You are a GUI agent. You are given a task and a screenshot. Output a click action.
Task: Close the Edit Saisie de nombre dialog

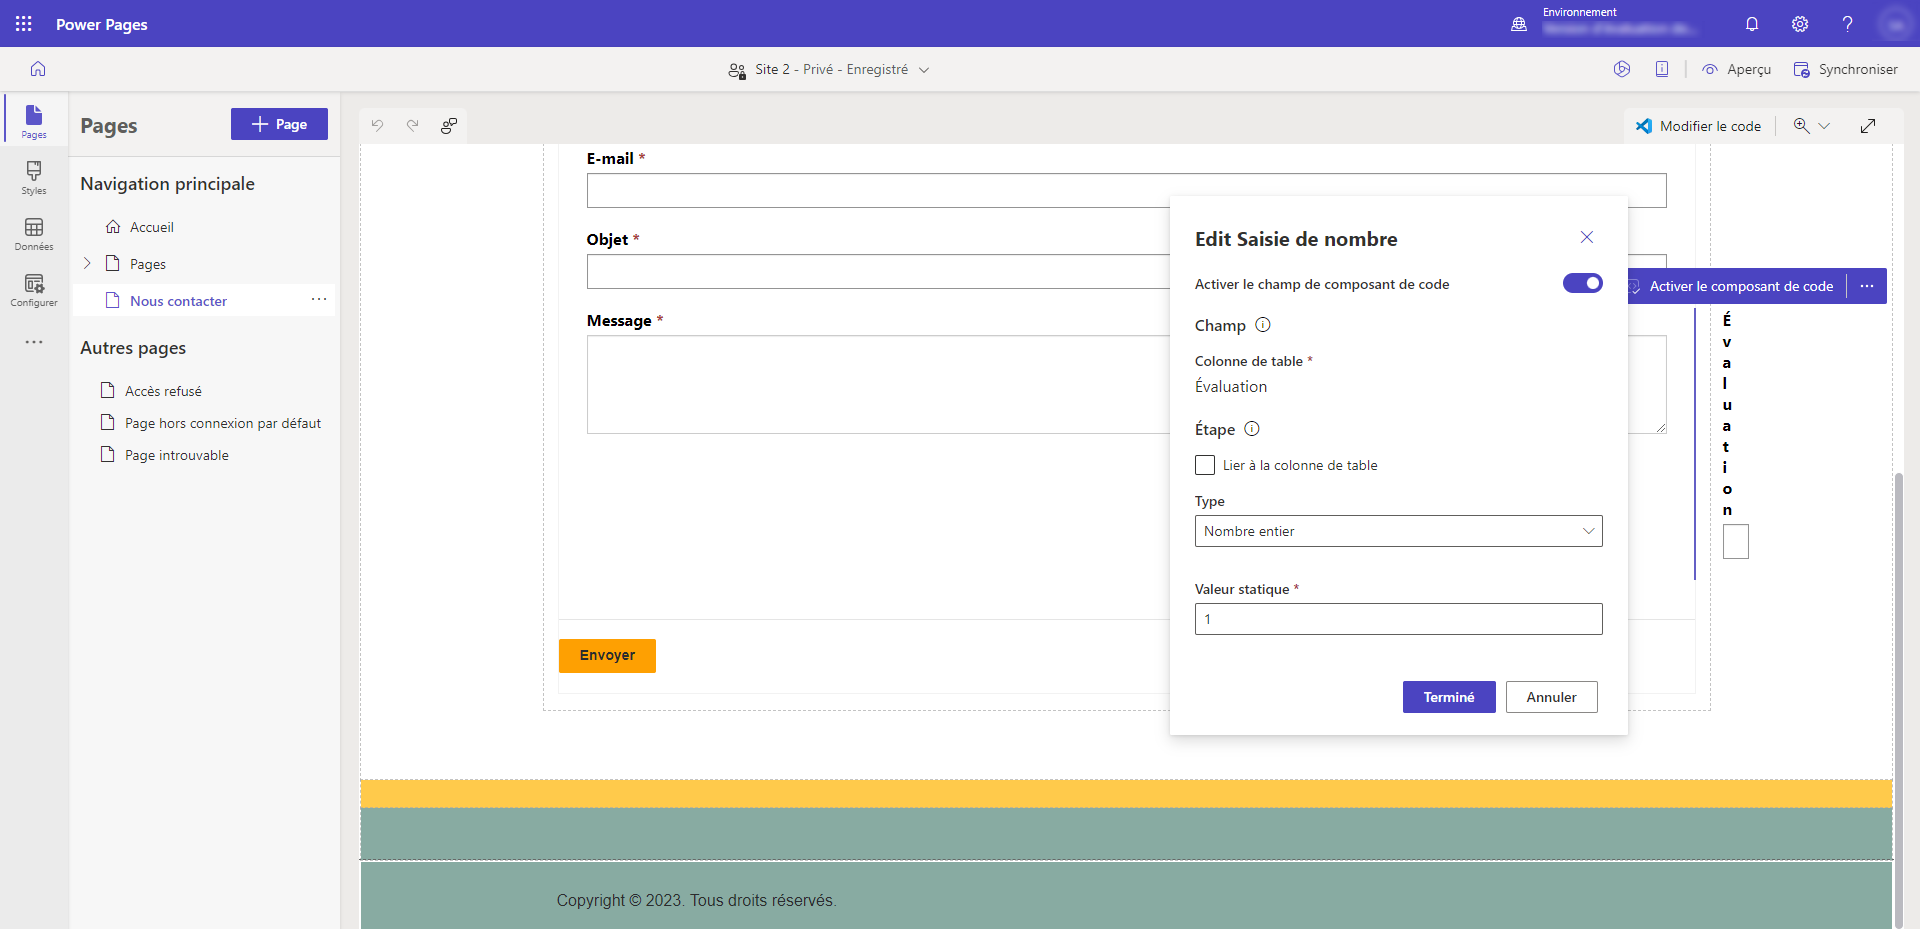pyautogui.click(x=1587, y=237)
